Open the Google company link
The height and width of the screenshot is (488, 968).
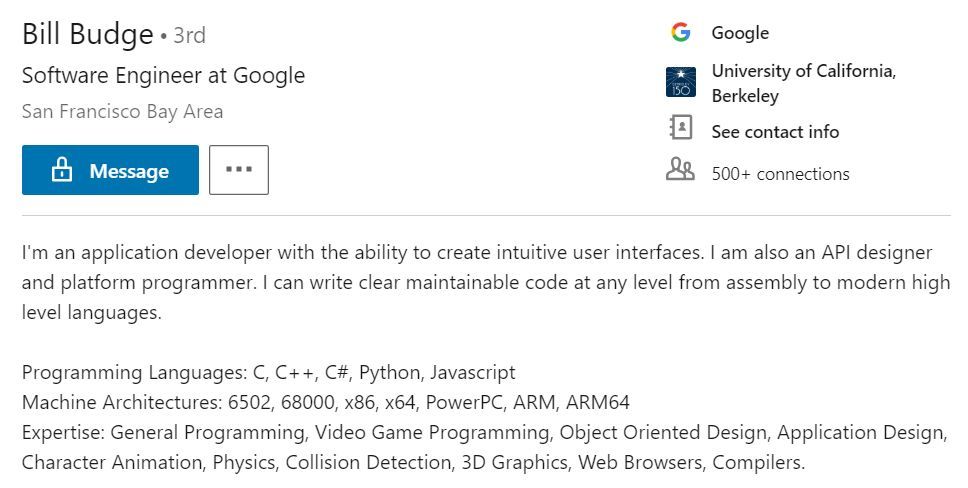pos(740,33)
